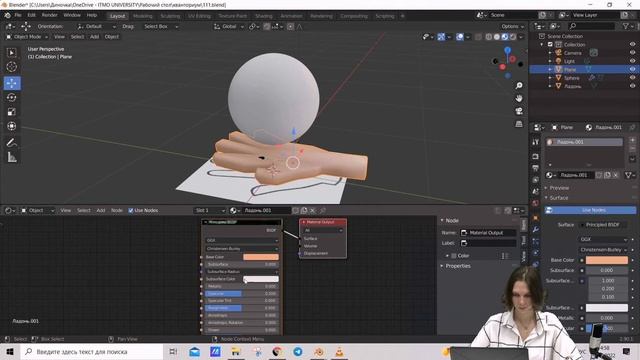Click the outliner filter funnel icon
The image size is (640, 360).
point(626,26)
